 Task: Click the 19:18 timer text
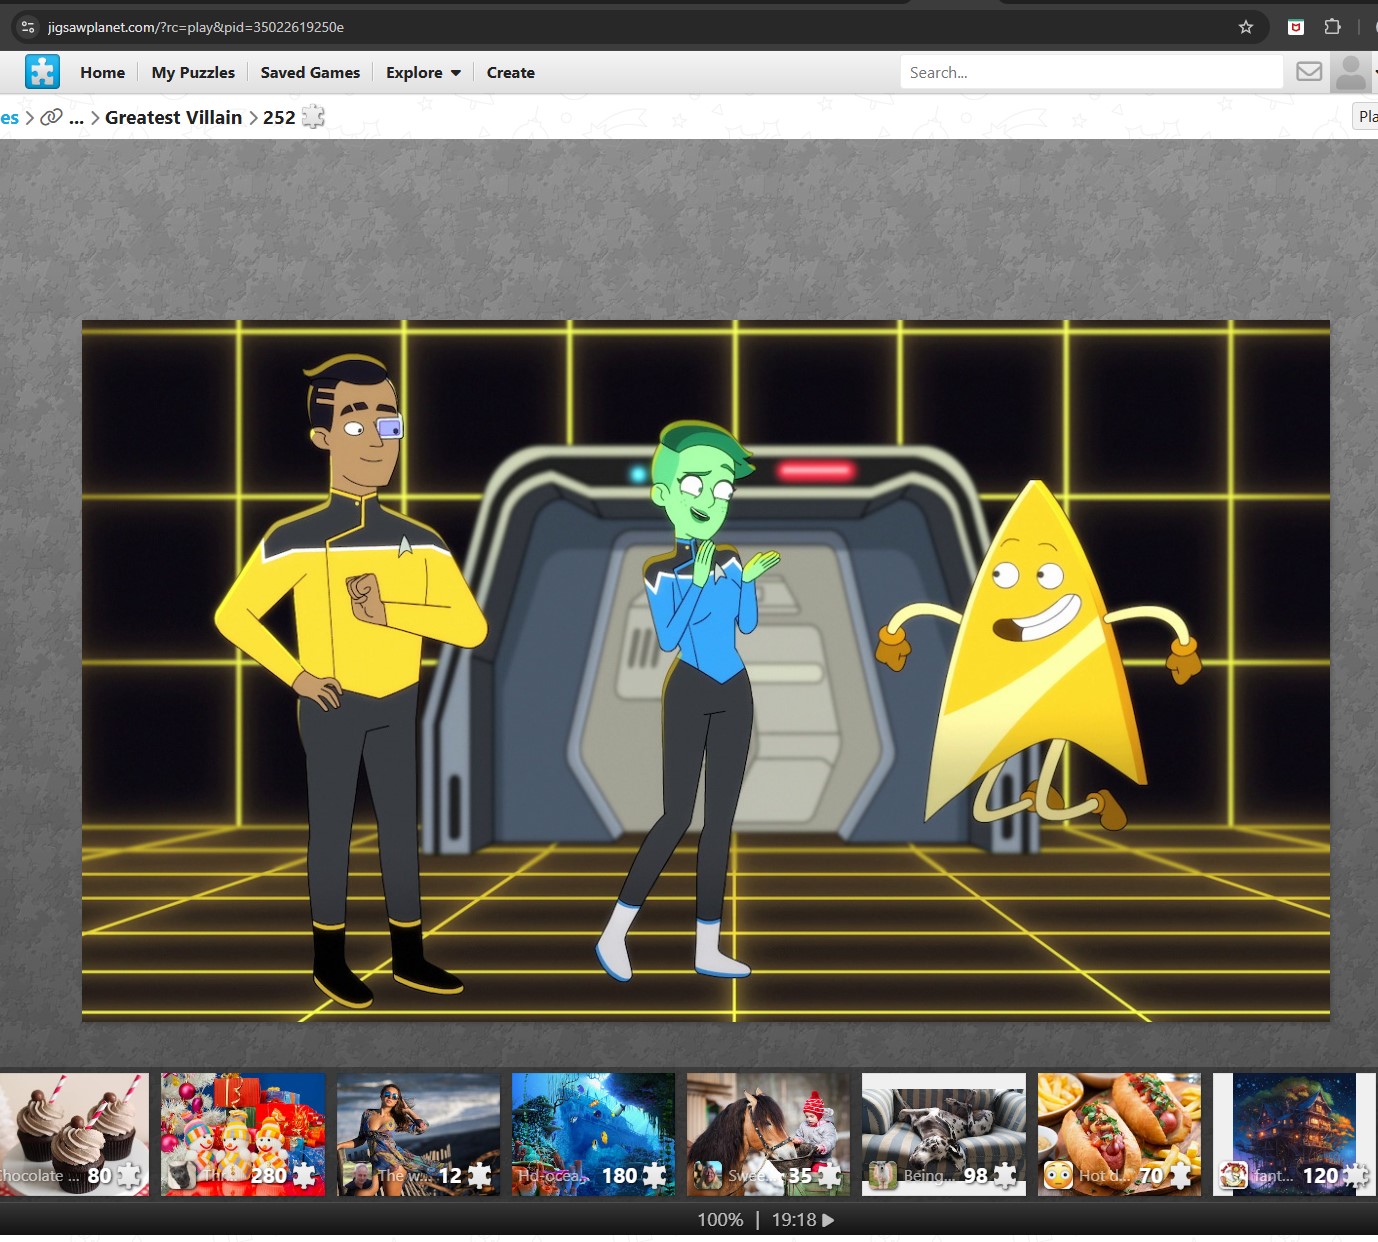pos(794,1220)
